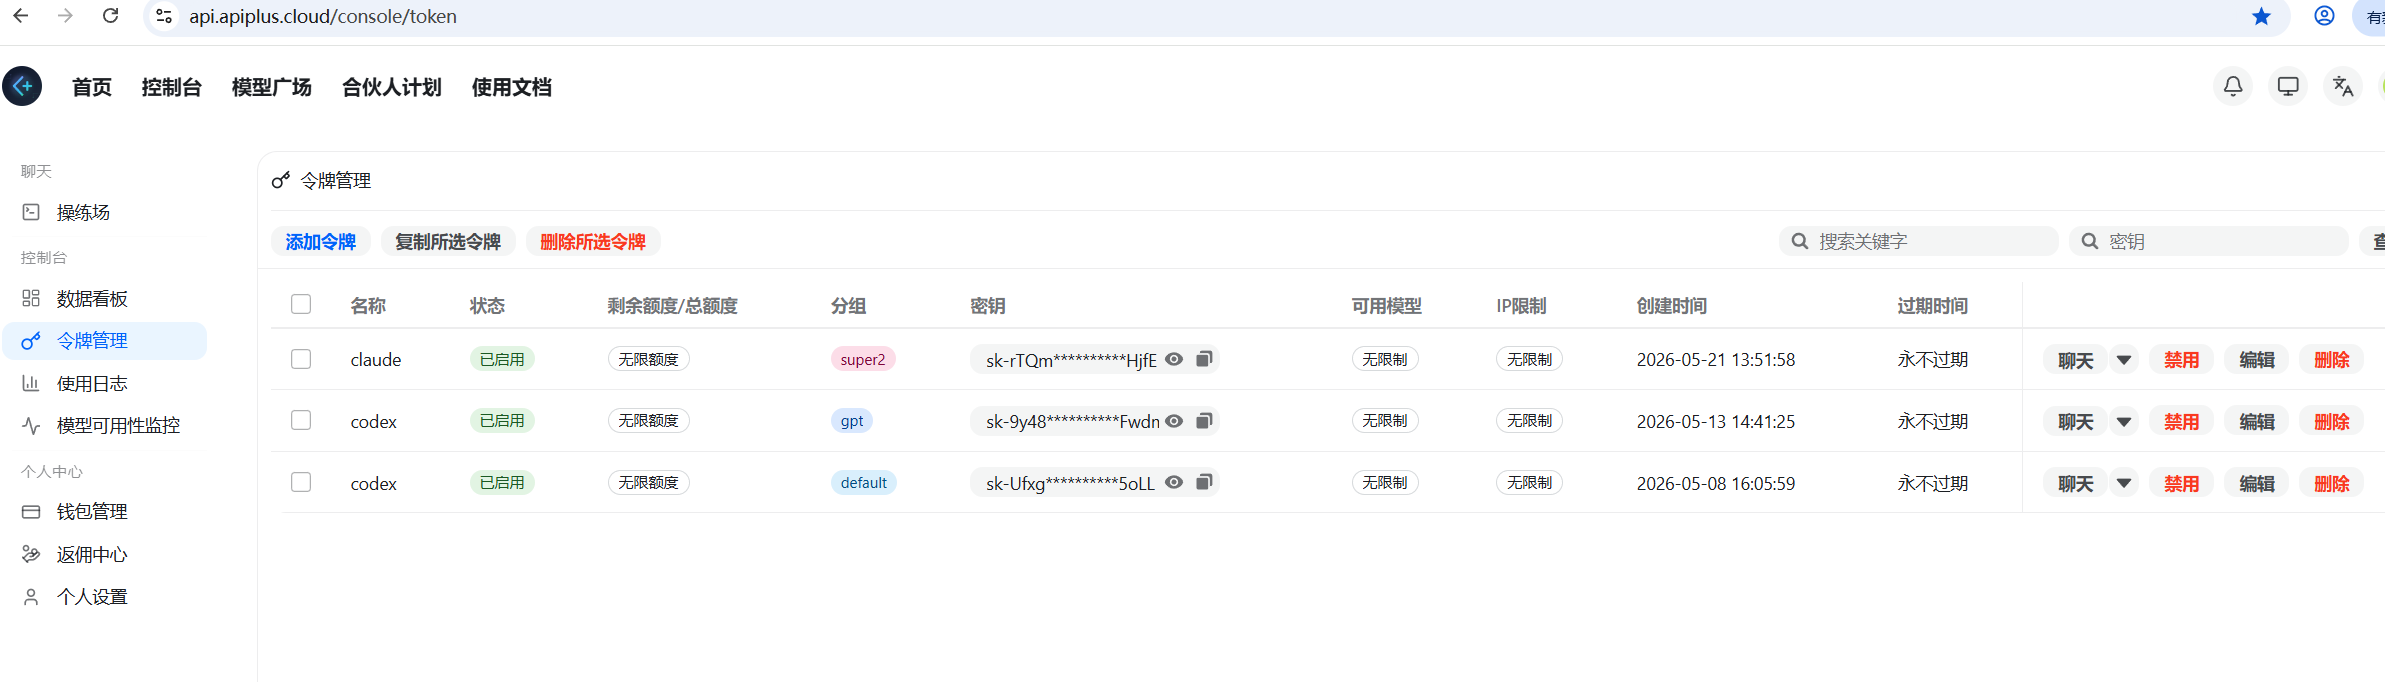Image resolution: width=2385 pixels, height=682 pixels.
Task: Expand chat dropdown arrow for claude row
Action: (x=2124, y=360)
